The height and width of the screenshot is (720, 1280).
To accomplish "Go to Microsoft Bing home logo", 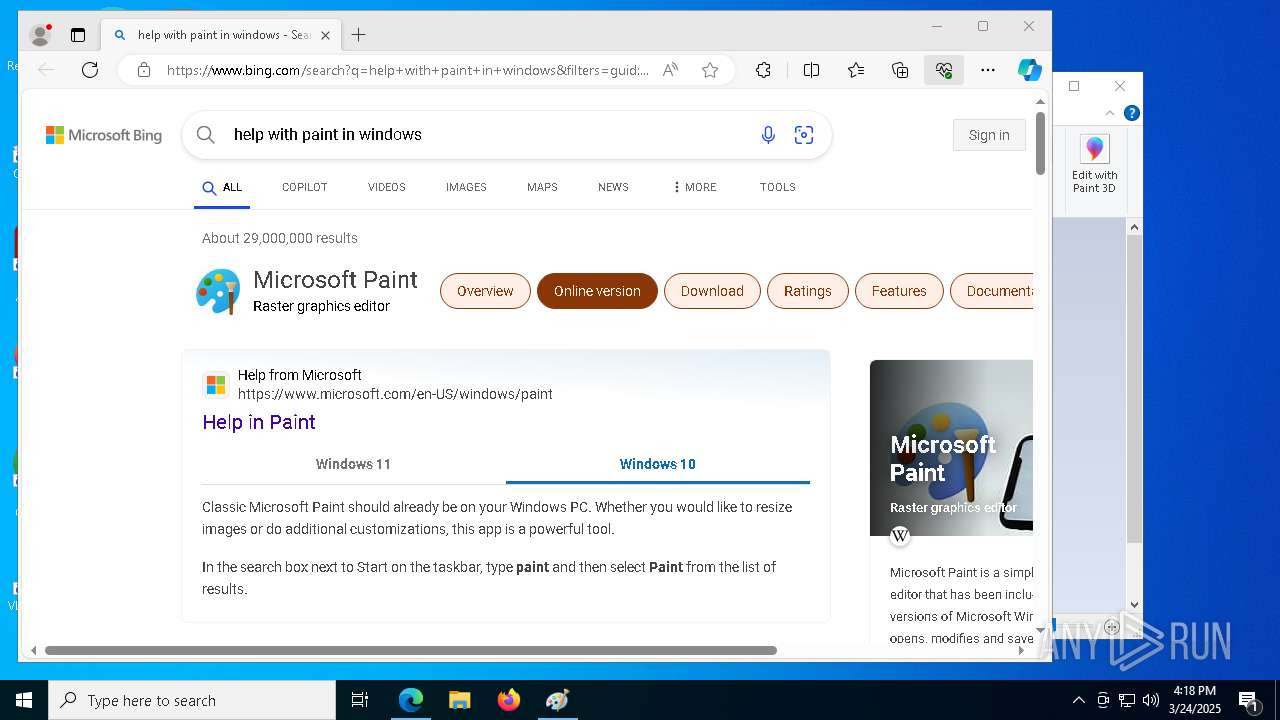I will tap(104, 135).
